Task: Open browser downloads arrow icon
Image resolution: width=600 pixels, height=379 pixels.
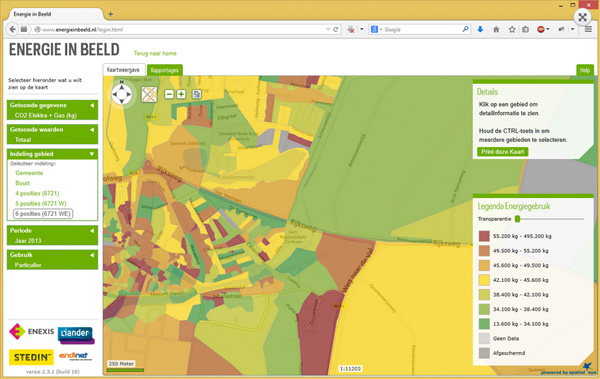Action: (480, 29)
